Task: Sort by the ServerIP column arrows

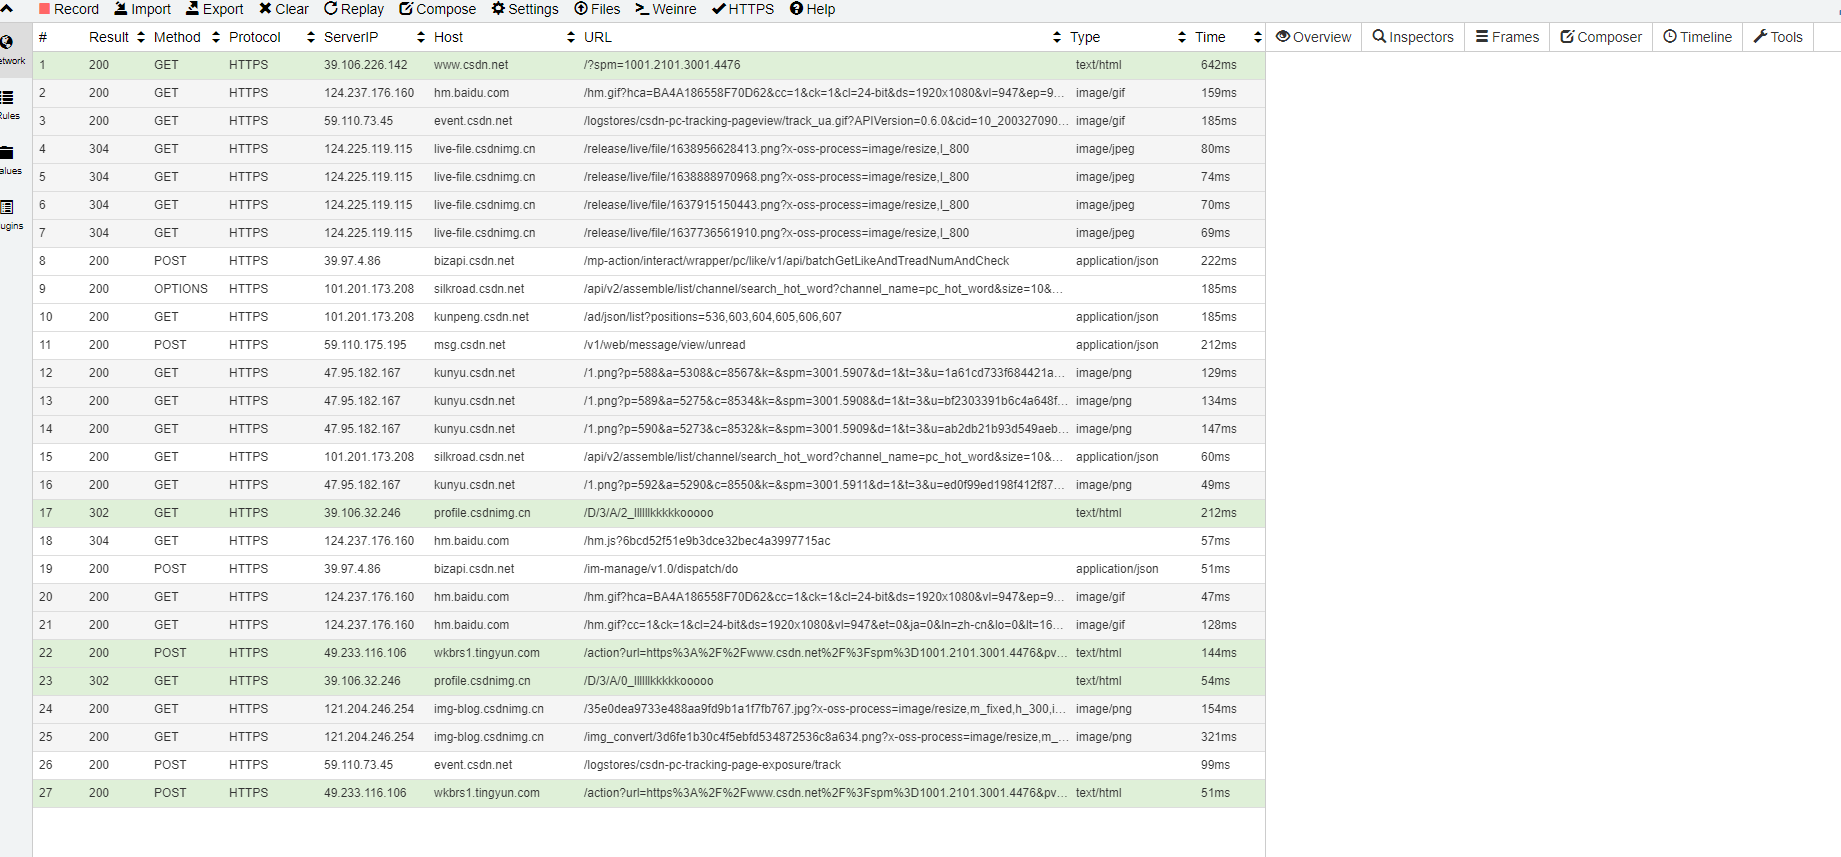Action: click(421, 37)
